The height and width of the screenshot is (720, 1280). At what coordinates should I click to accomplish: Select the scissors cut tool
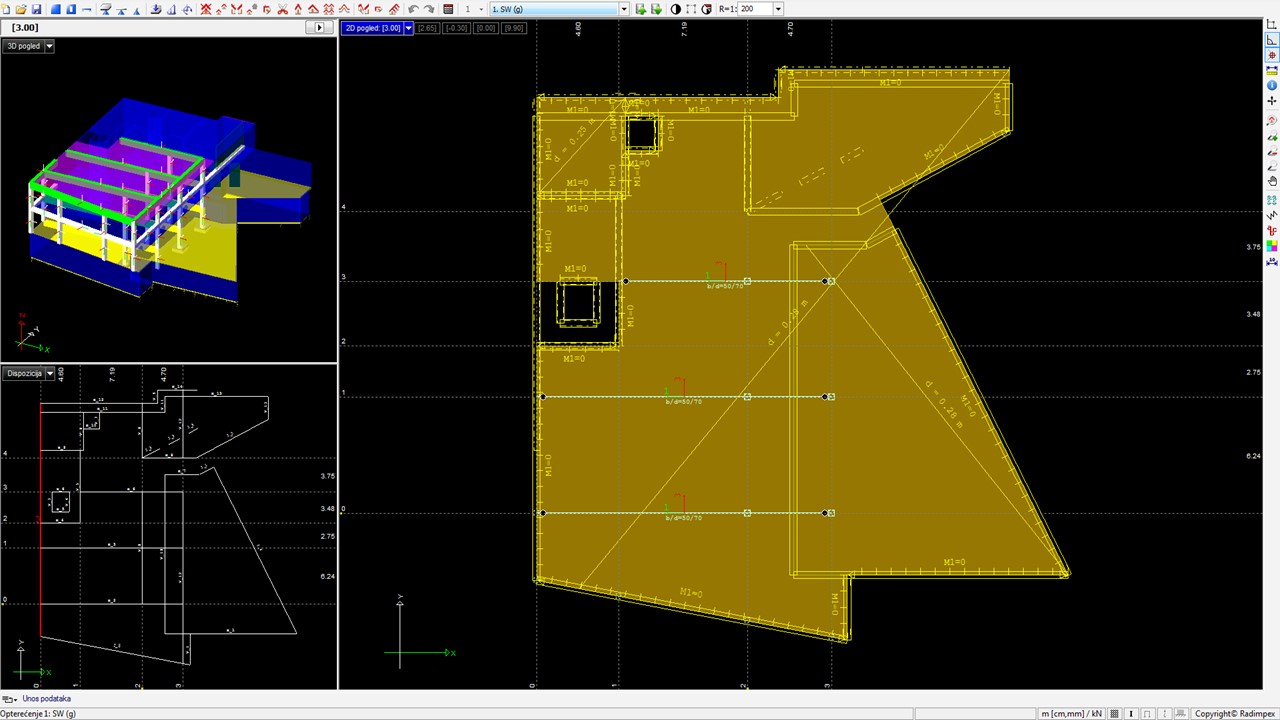(284, 9)
